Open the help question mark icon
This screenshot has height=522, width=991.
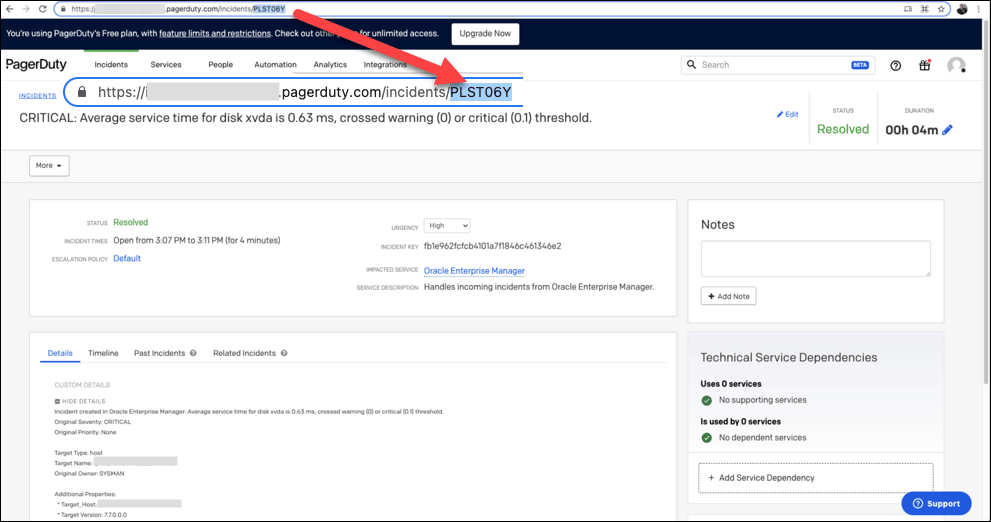[896, 65]
